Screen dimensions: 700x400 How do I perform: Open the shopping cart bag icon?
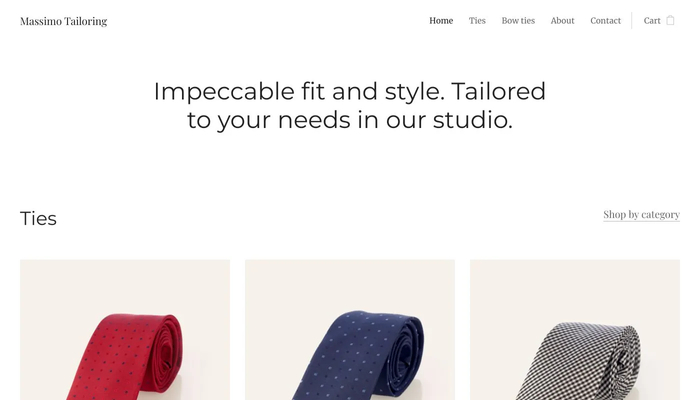tap(670, 21)
